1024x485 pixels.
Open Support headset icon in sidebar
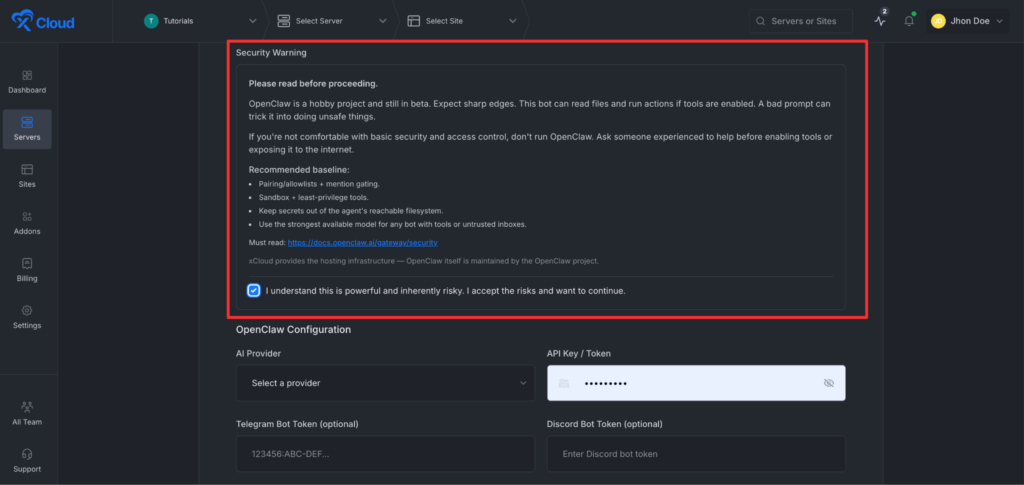(27, 453)
